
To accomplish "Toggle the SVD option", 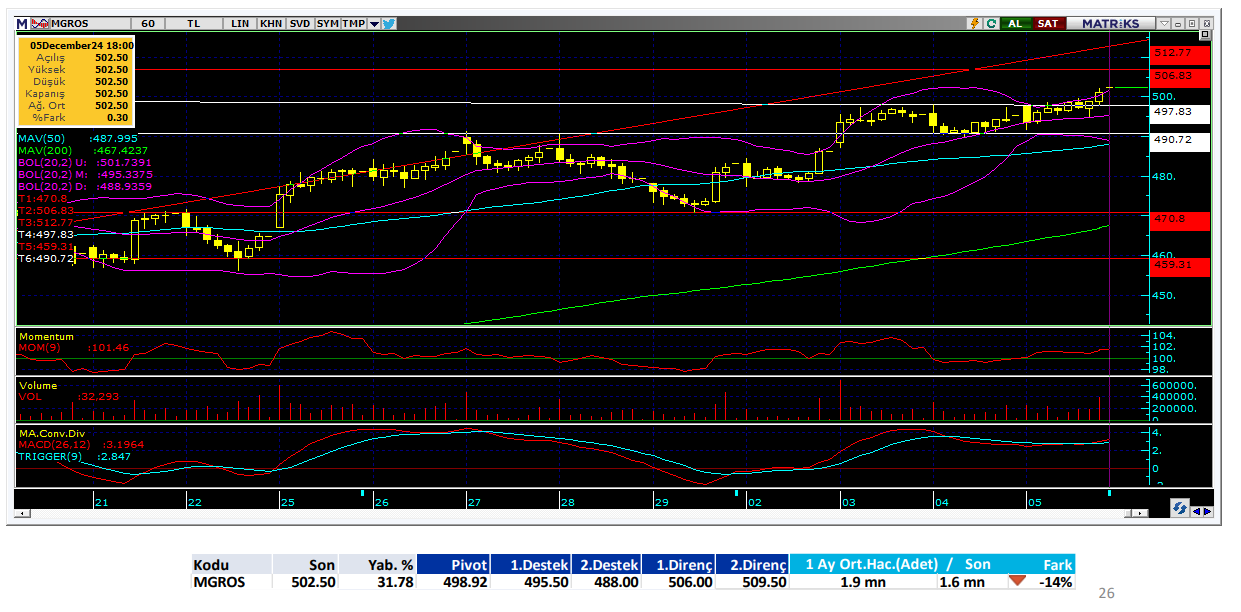I will point(299,23).
